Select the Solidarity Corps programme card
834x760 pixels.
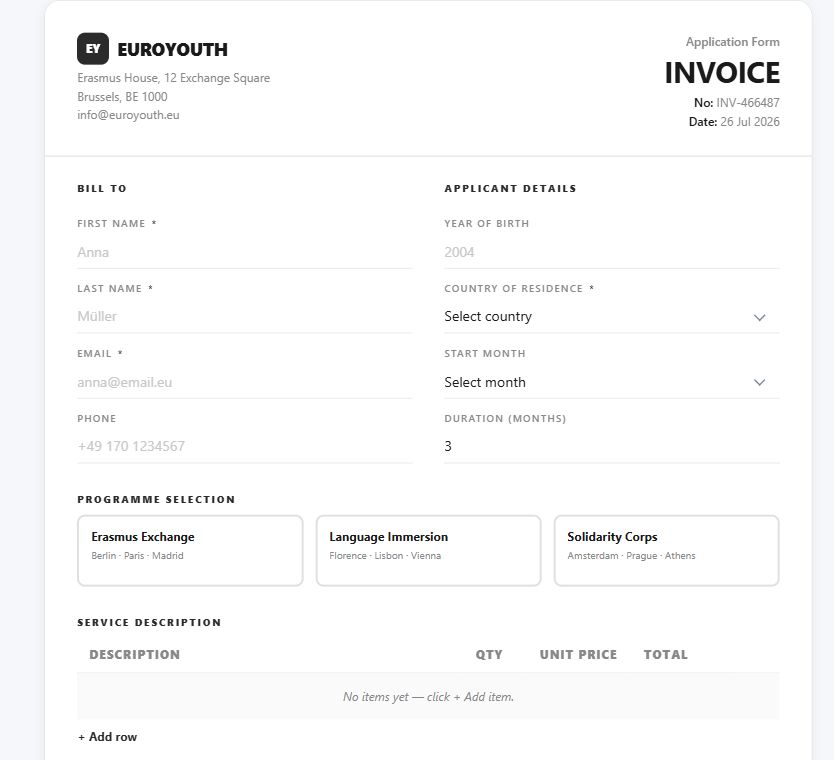point(666,550)
